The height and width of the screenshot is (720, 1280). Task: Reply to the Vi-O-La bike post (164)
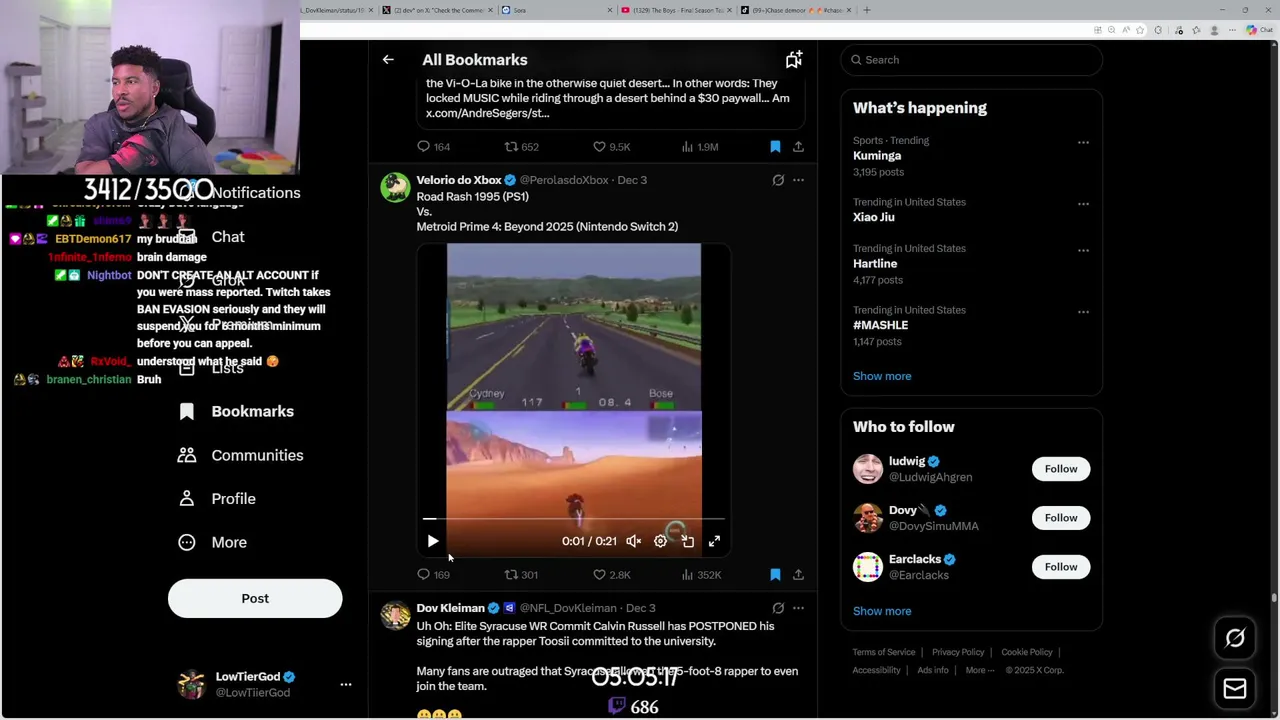(x=433, y=147)
